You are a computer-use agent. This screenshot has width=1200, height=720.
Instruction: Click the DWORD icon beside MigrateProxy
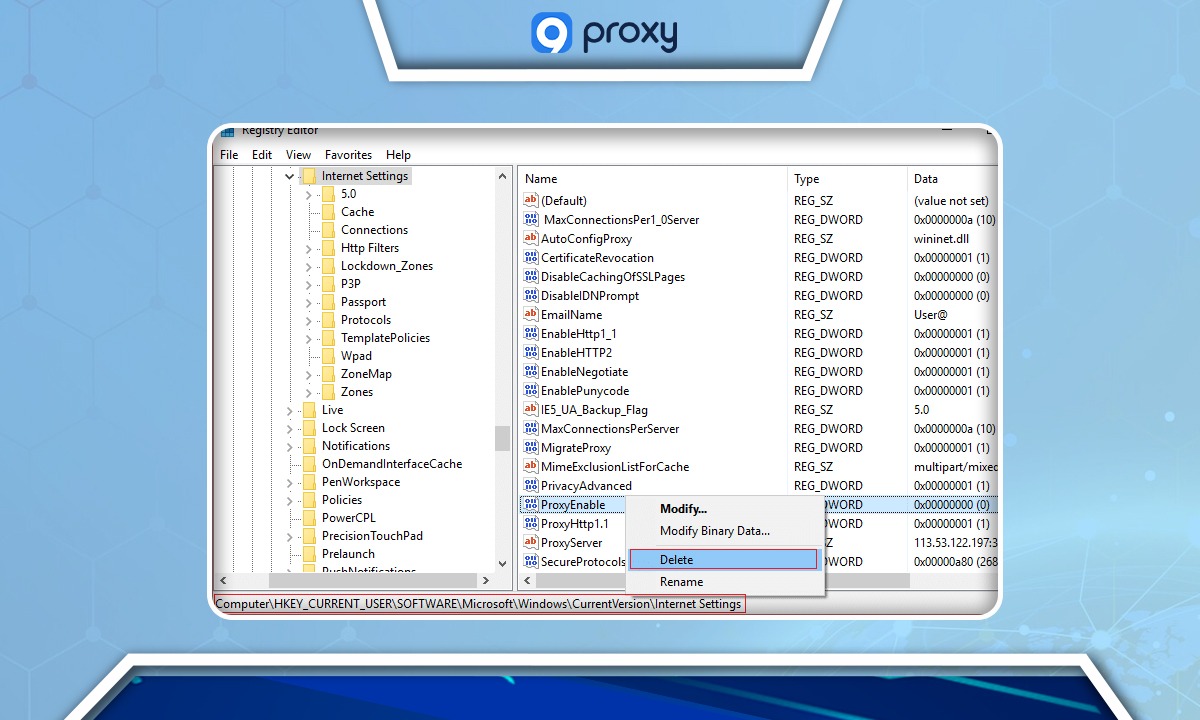(x=530, y=447)
